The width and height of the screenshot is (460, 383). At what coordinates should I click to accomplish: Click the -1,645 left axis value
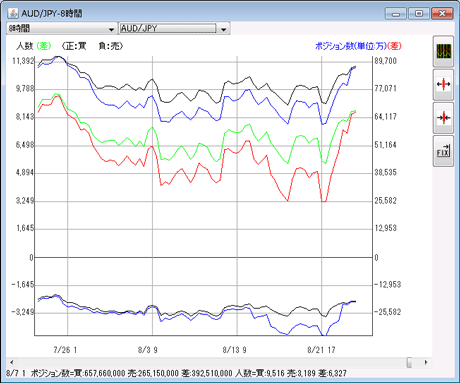coord(23,284)
